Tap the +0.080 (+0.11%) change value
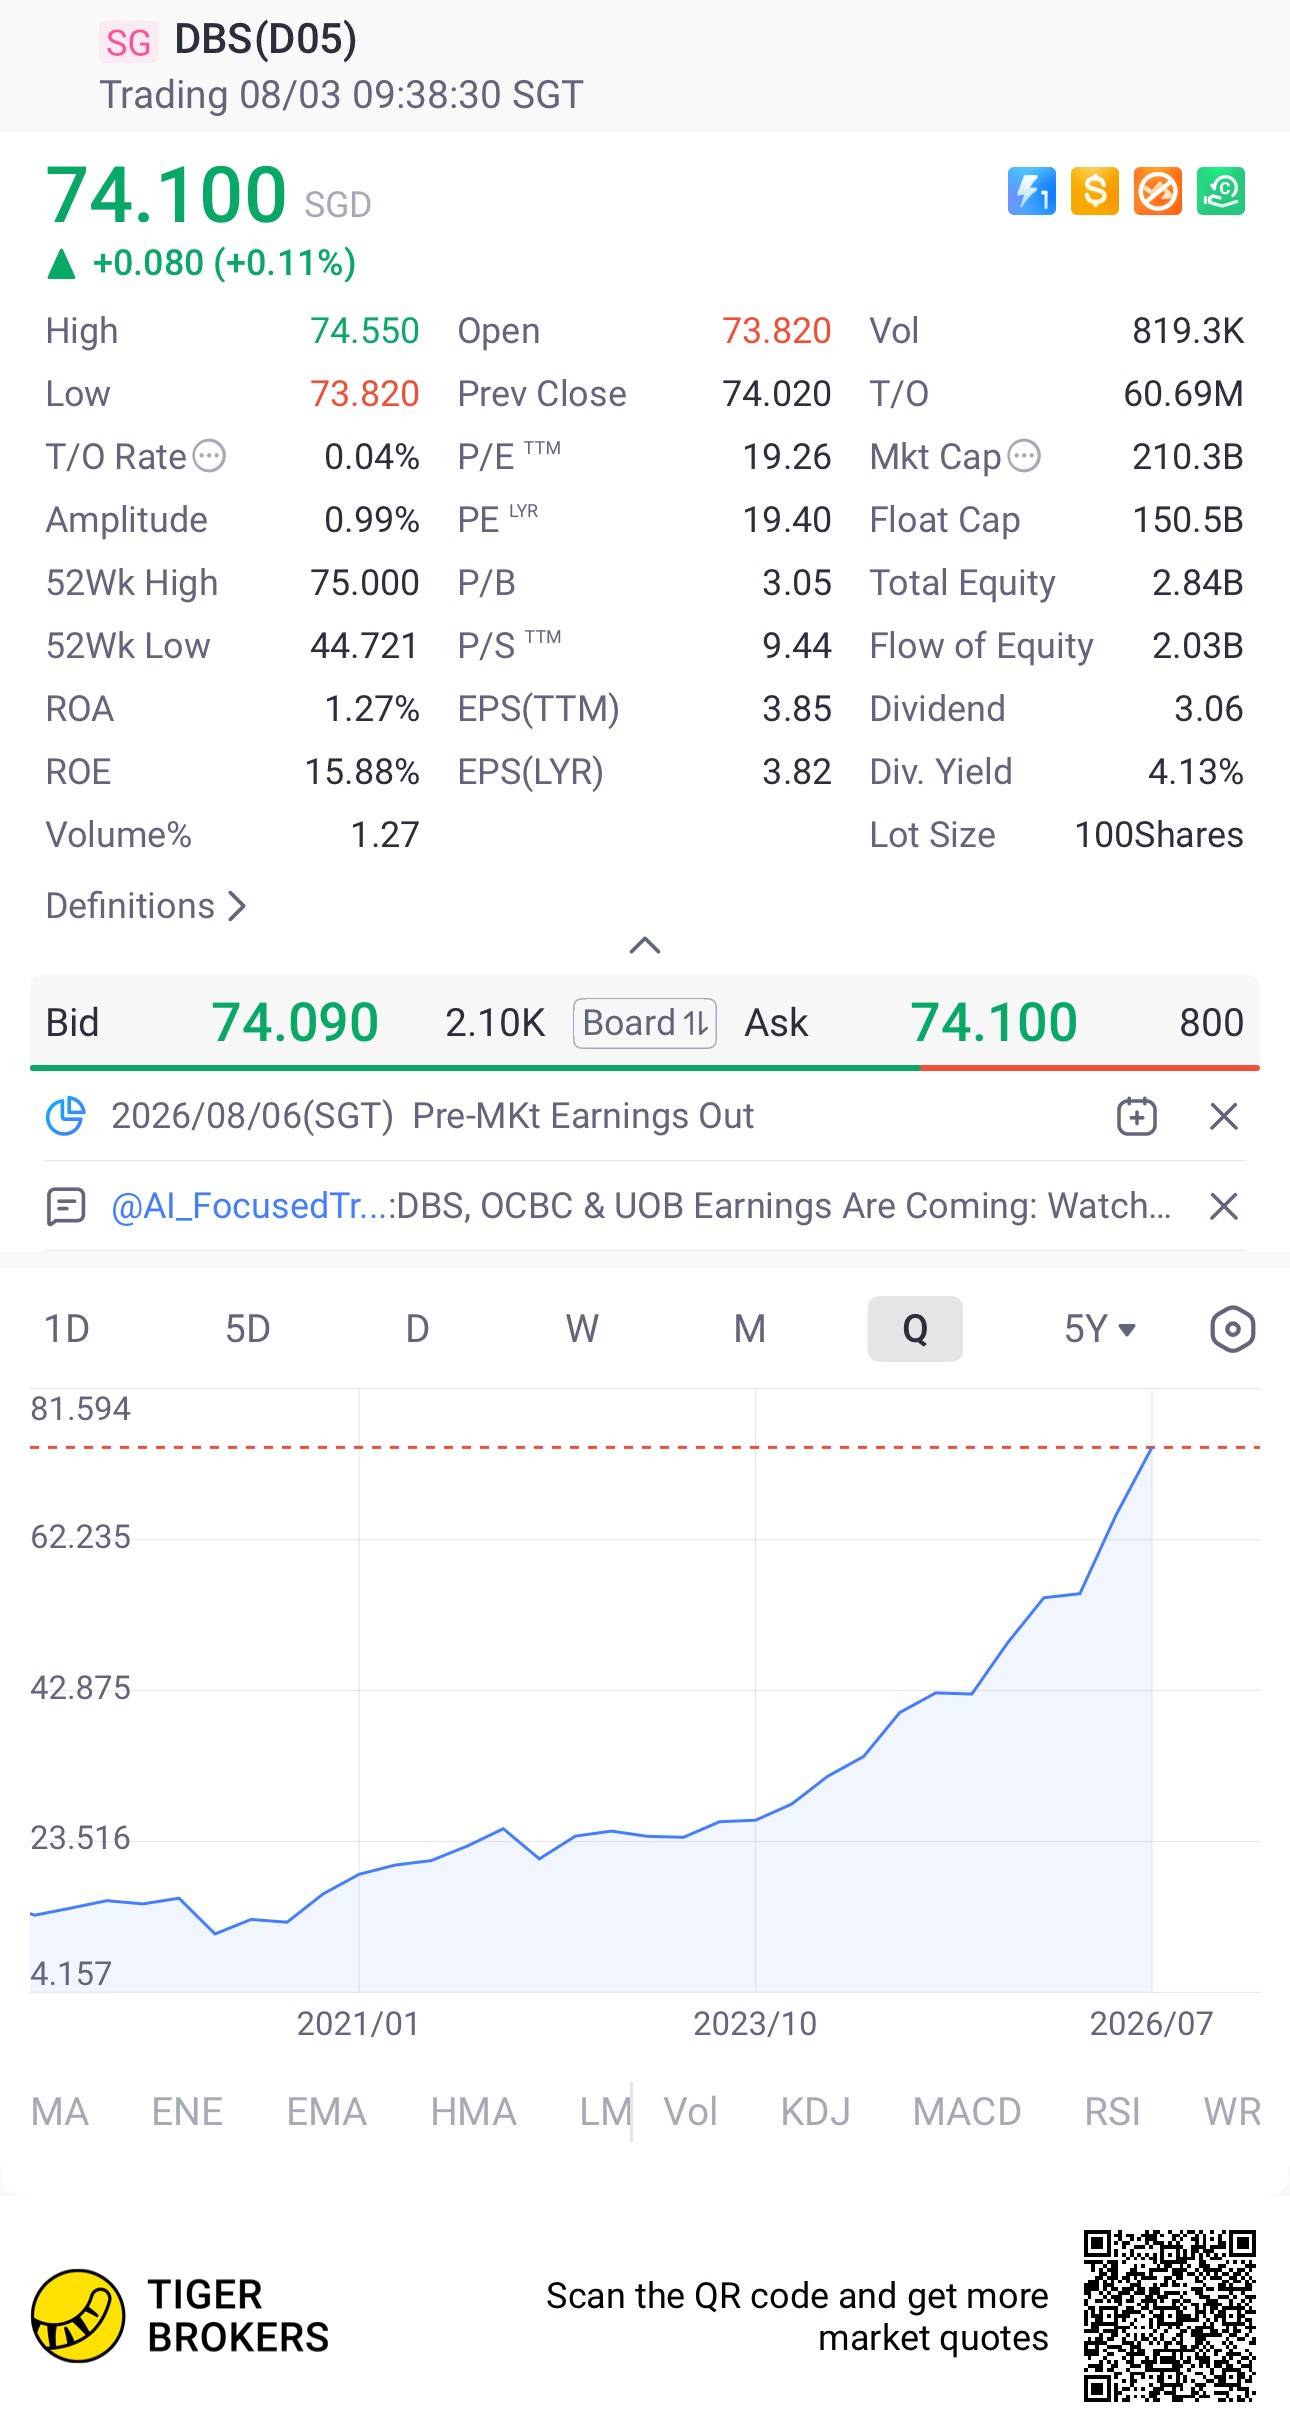The image size is (1290, 2436). [x=224, y=263]
